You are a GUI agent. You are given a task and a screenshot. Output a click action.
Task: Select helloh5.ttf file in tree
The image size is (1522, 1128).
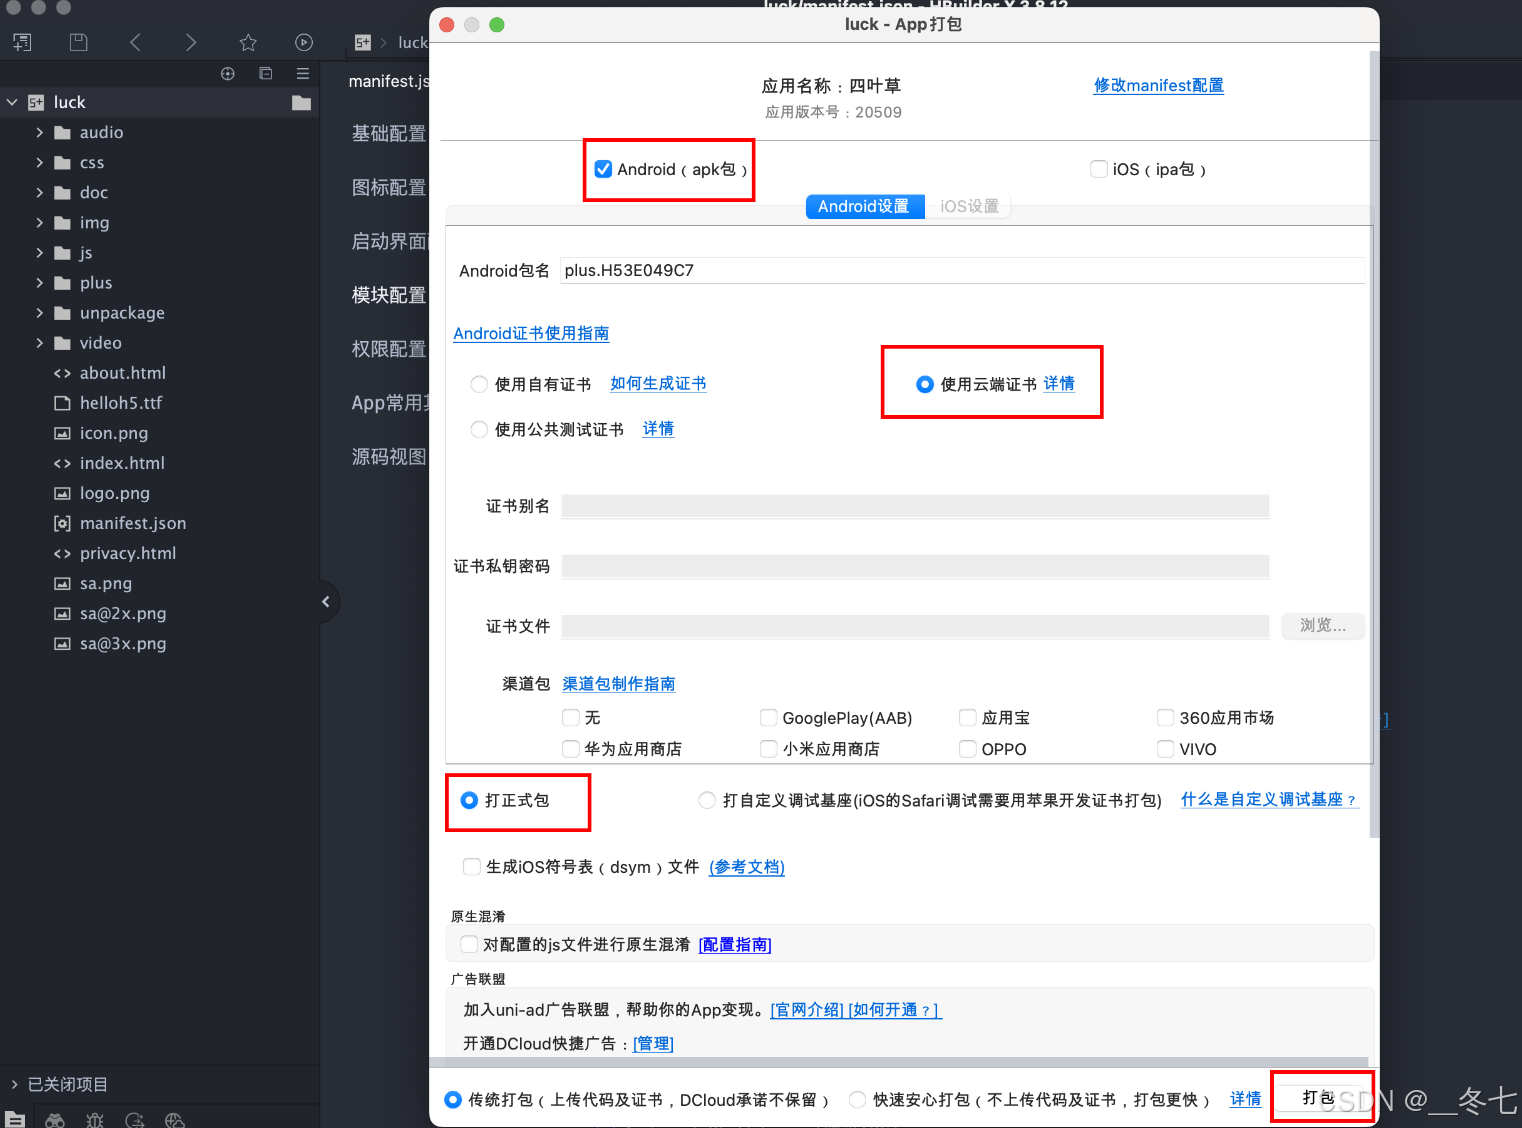[120, 403]
